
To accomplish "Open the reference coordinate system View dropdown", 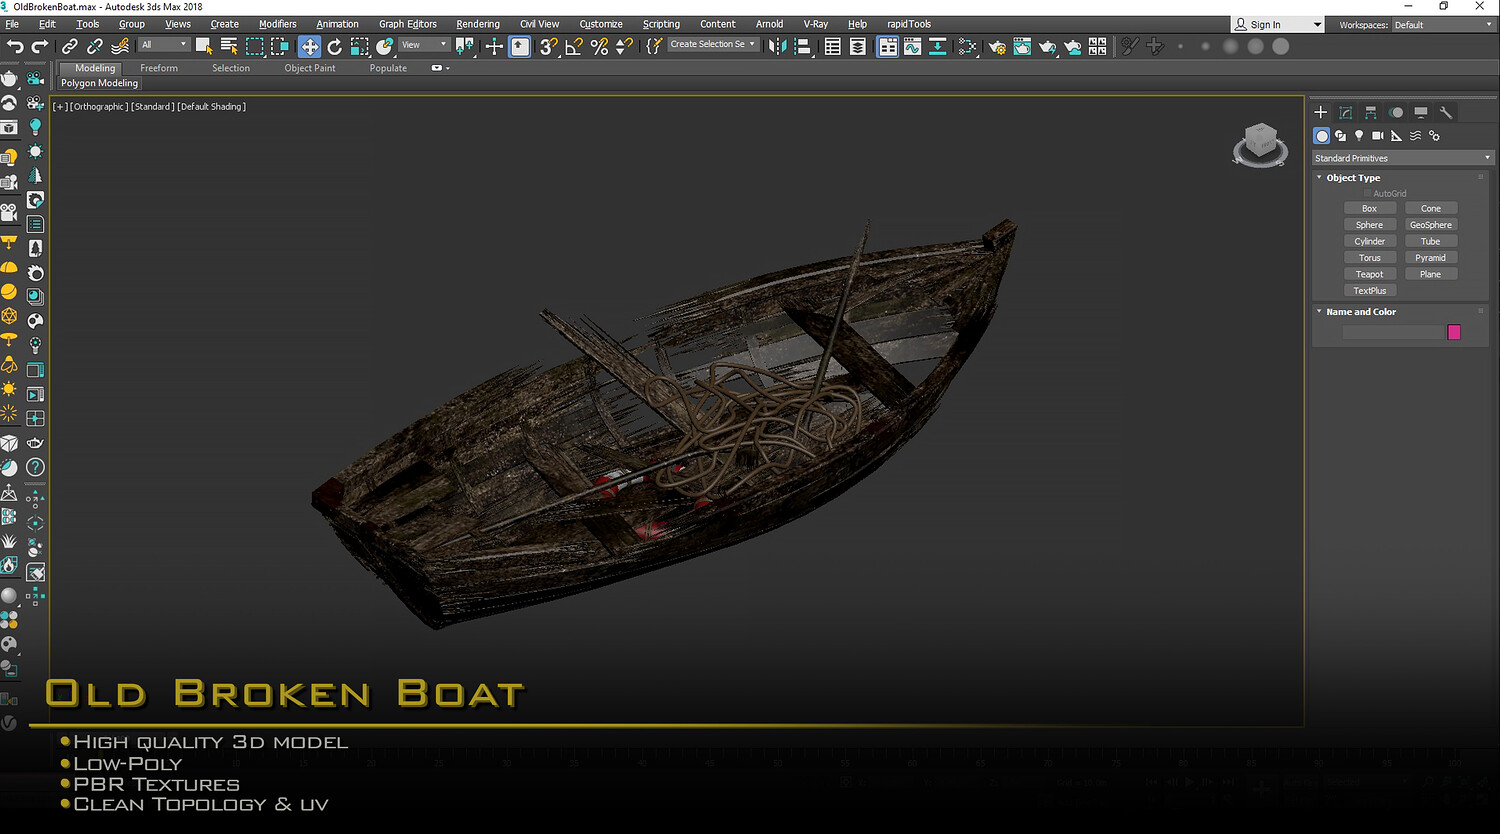I will click(x=424, y=45).
